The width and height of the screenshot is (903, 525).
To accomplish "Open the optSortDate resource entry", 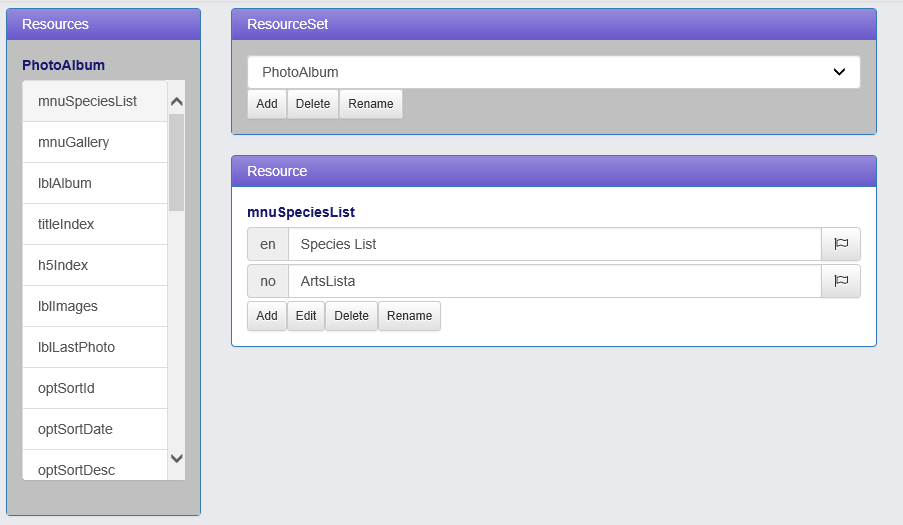I will click(x=95, y=429).
